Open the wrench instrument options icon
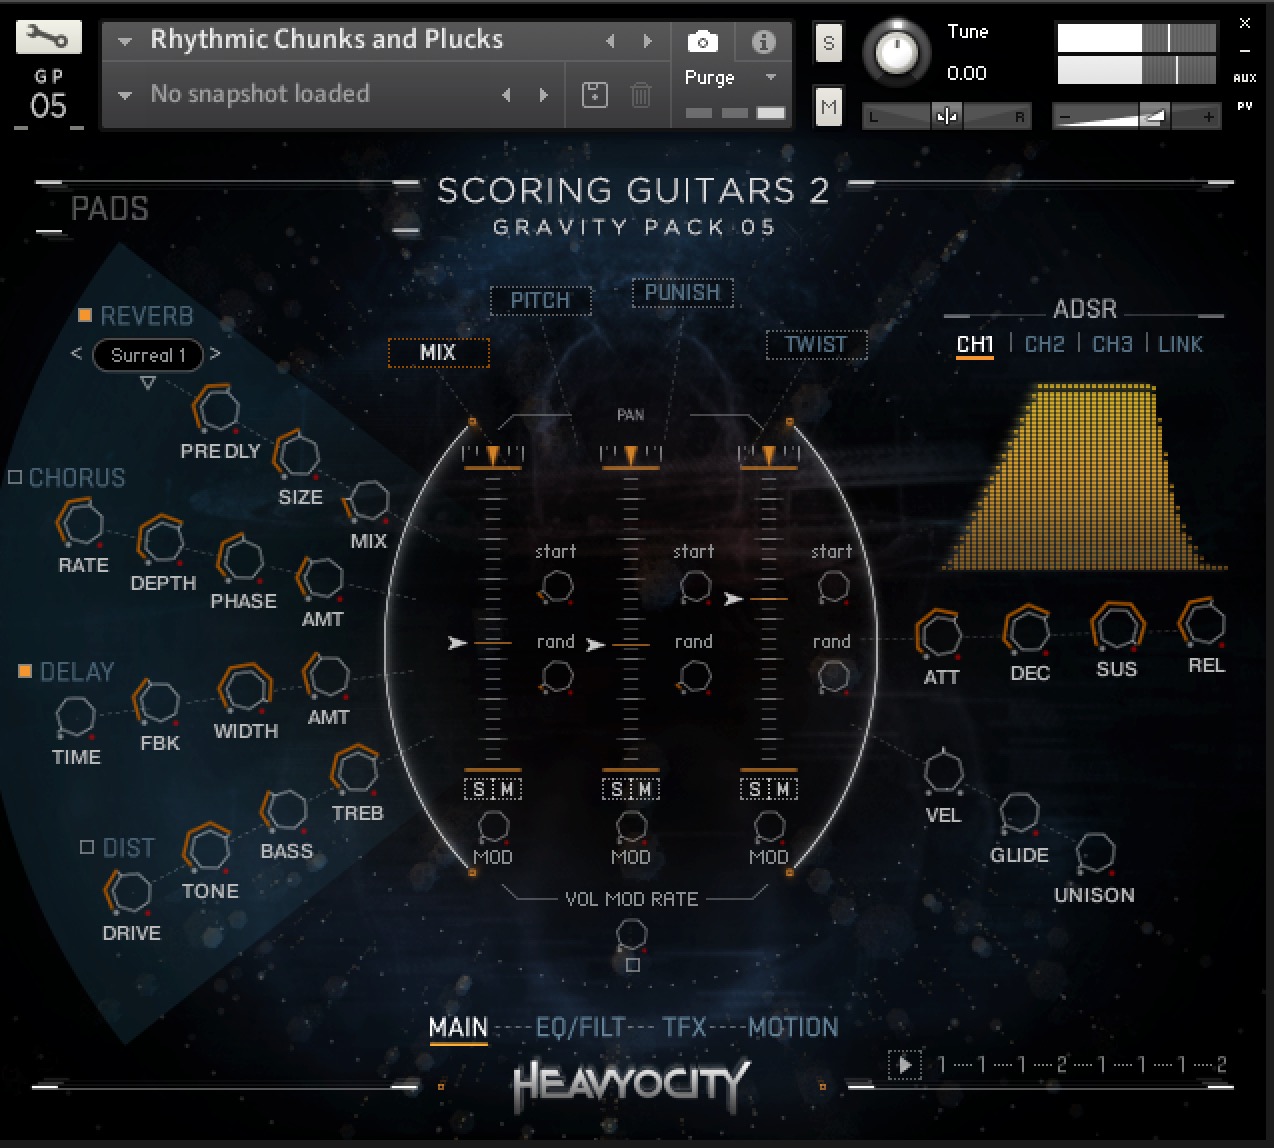1274x1148 pixels. [x=48, y=39]
